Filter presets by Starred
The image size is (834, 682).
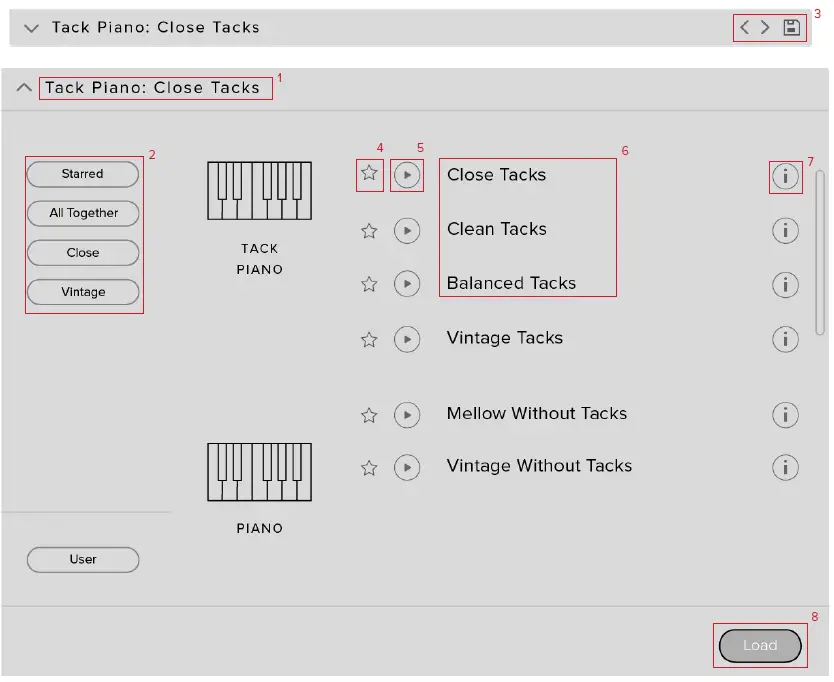coord(83,174)
